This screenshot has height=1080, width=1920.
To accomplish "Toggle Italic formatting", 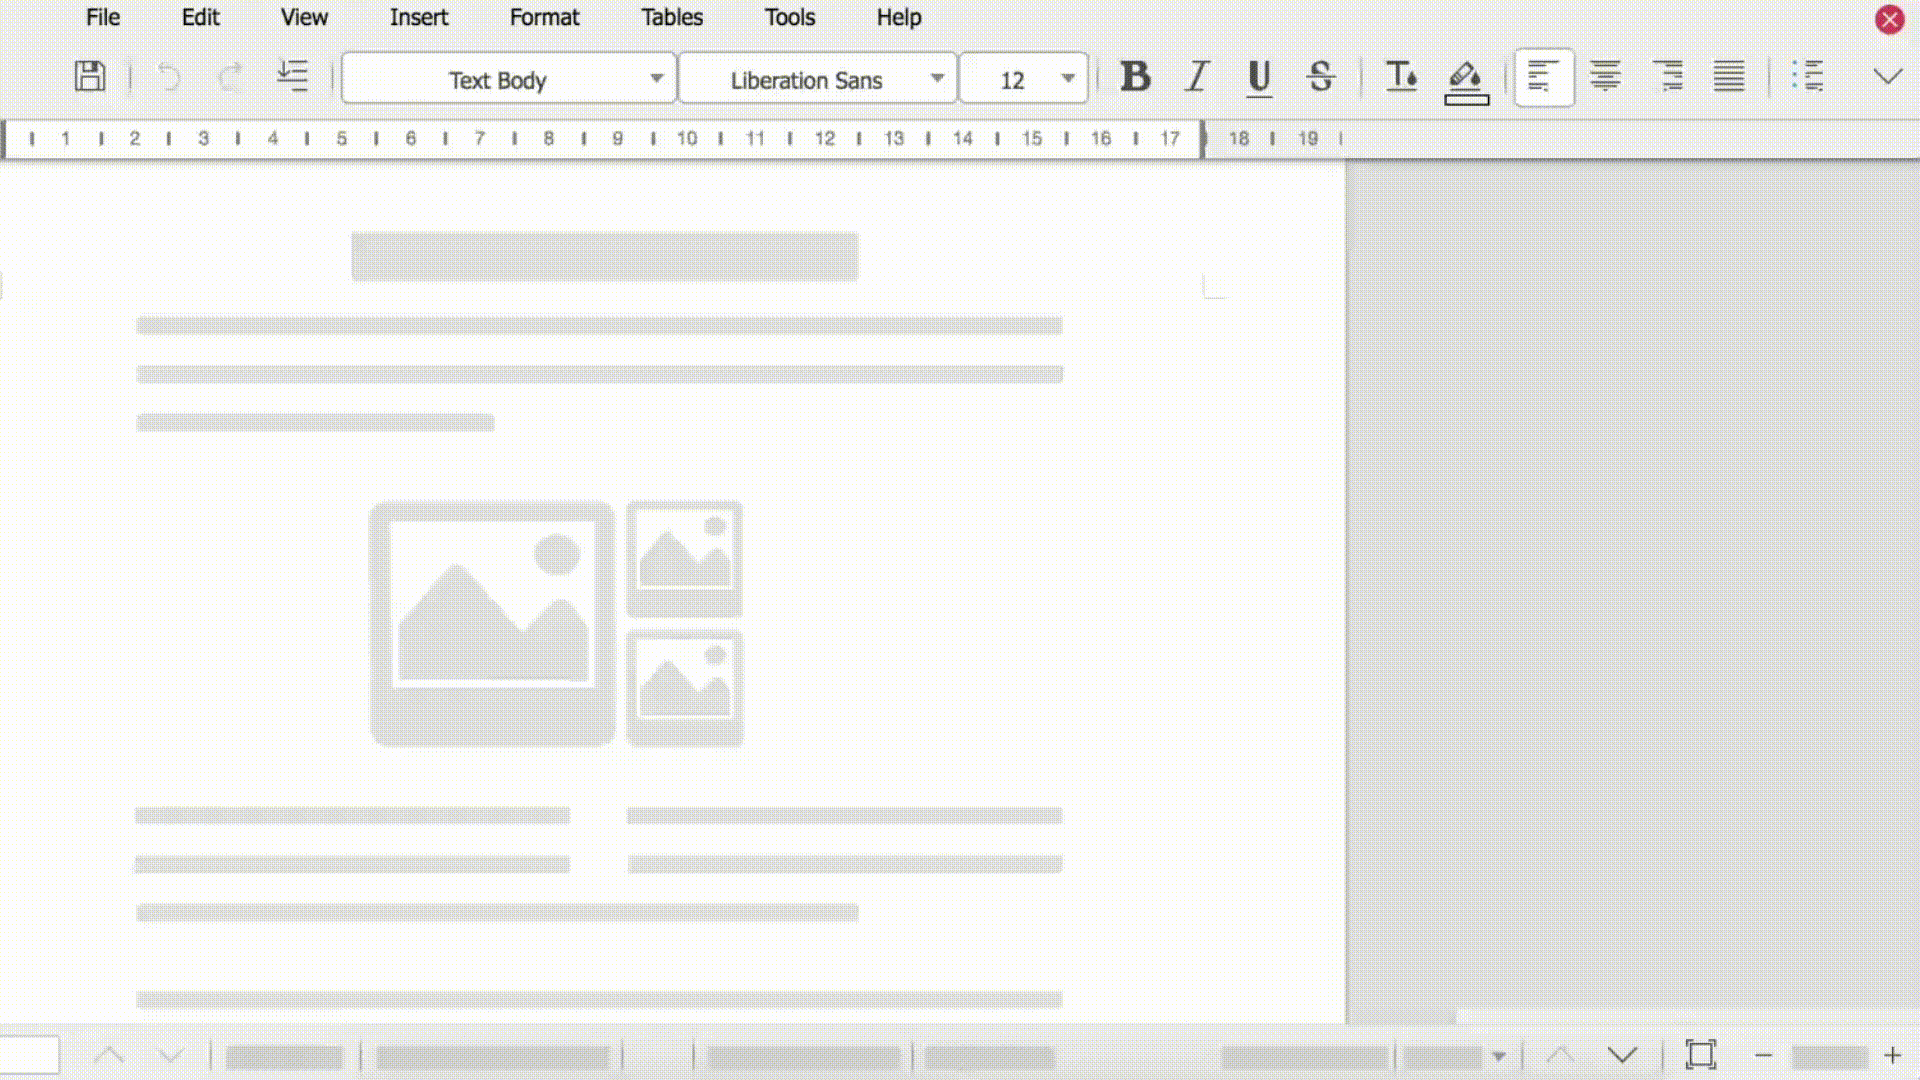I will (x=1196, y=77).
